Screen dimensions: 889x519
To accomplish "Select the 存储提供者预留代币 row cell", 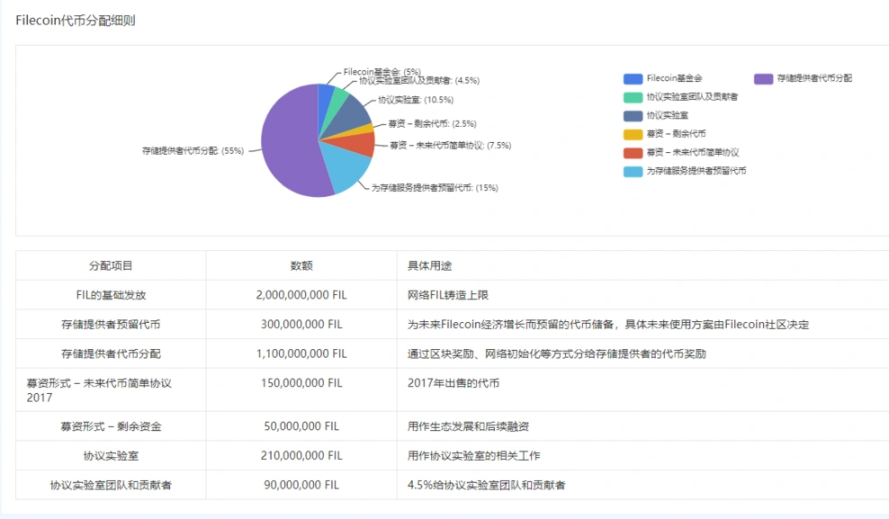I will pos(111,324).
